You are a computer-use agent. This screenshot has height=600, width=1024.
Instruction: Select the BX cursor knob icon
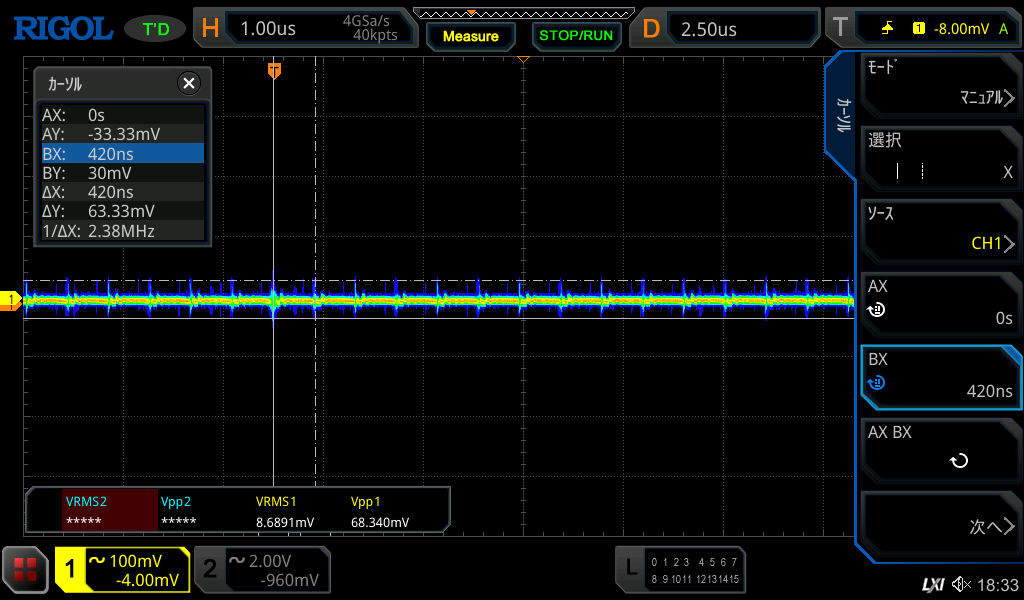pyautogui.click(x=876, y=383)
